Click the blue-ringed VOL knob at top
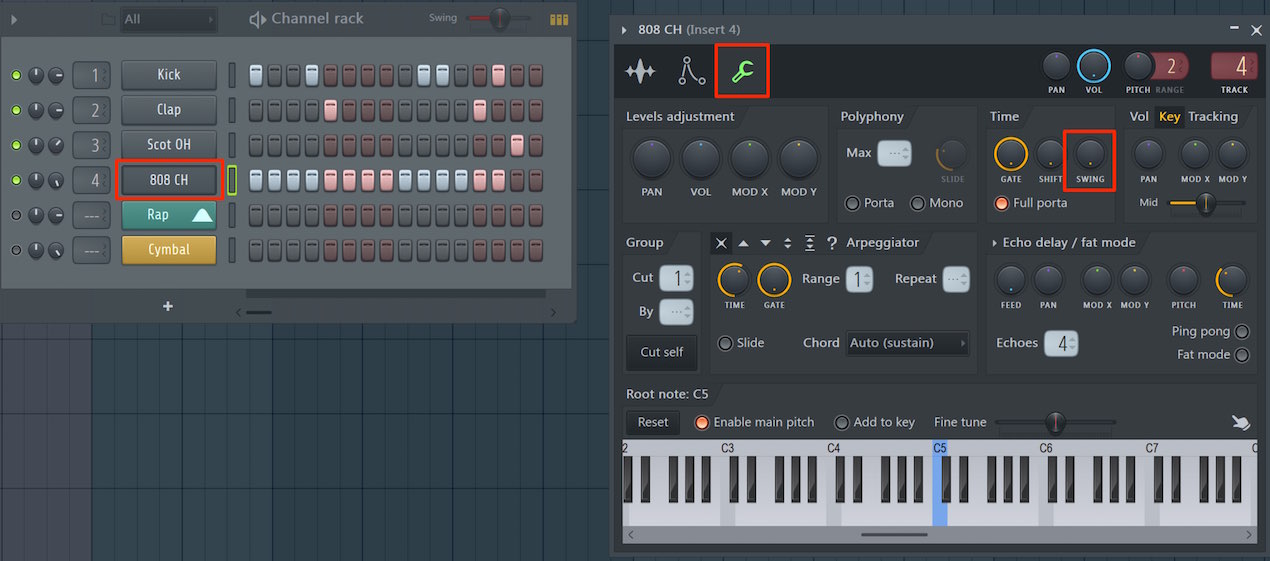The width and height of the screenshot is (1270, 561). [1093, 66]
